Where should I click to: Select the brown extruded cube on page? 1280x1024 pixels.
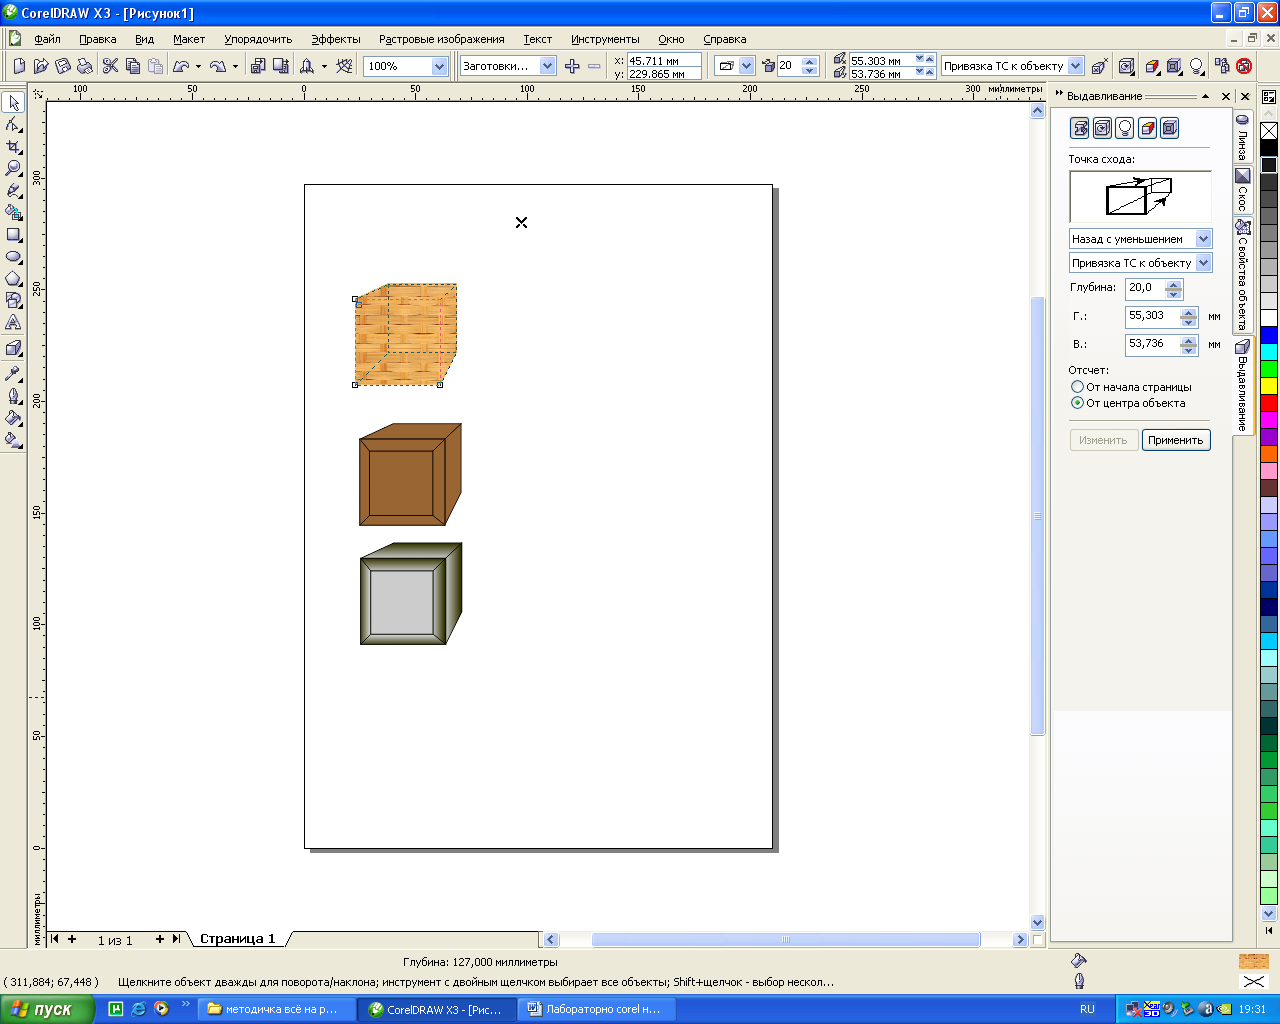click(410, 474)
